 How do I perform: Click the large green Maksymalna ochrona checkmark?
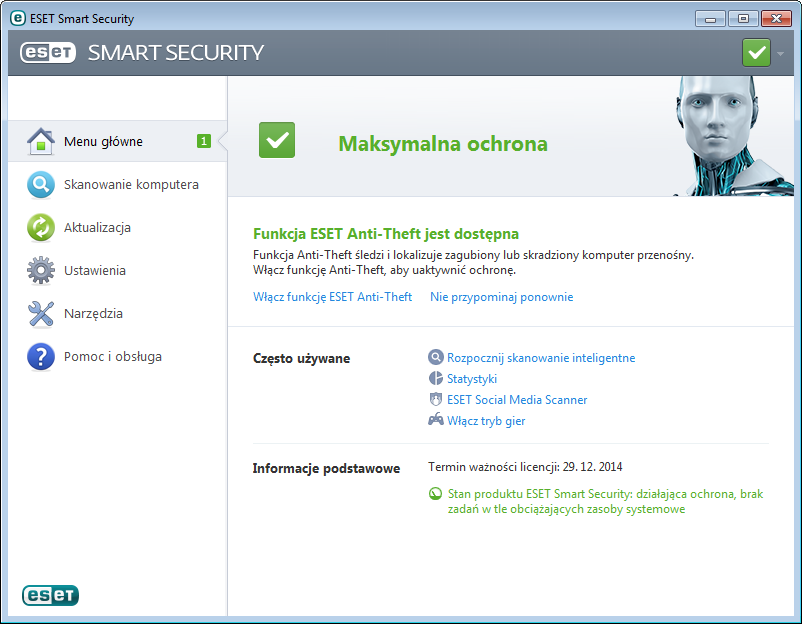277,140
